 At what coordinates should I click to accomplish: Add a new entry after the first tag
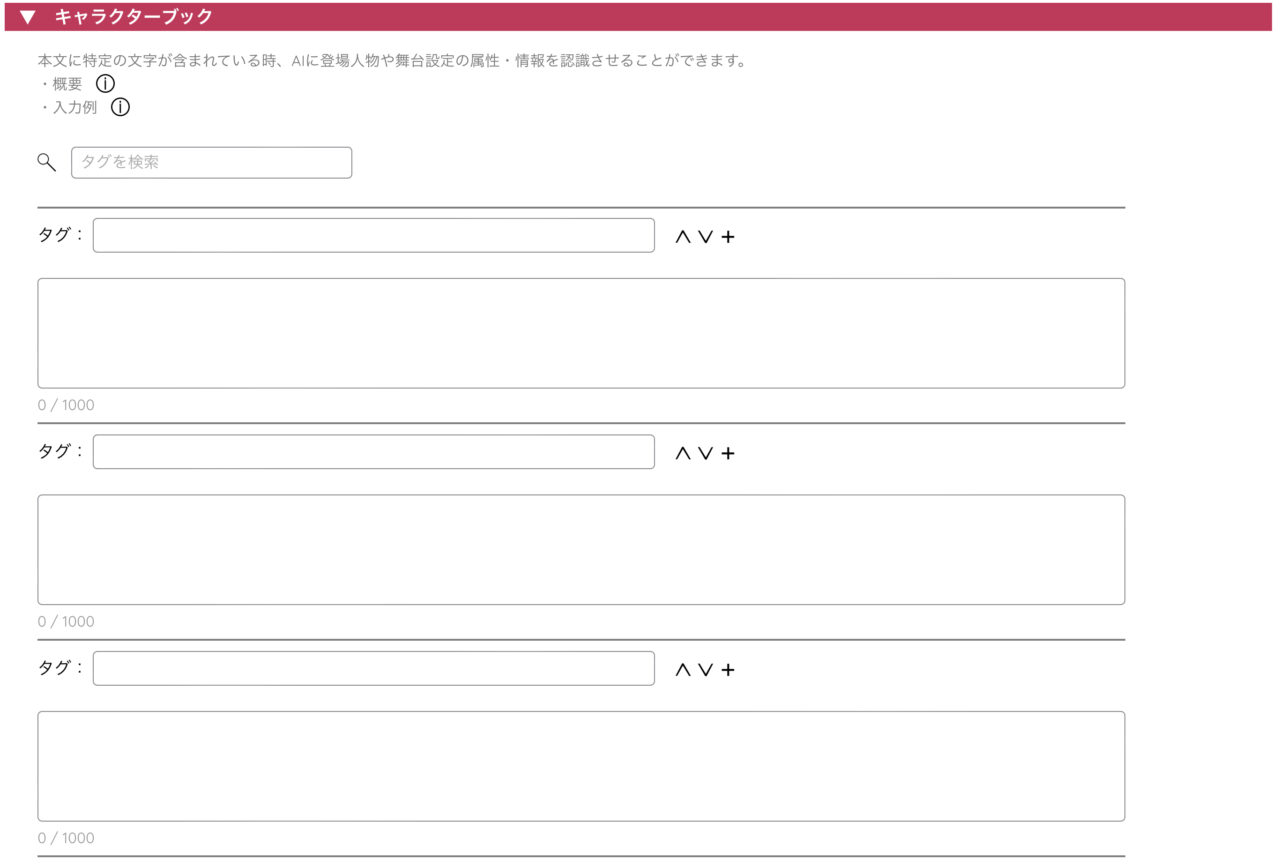[x=728, y=235]
